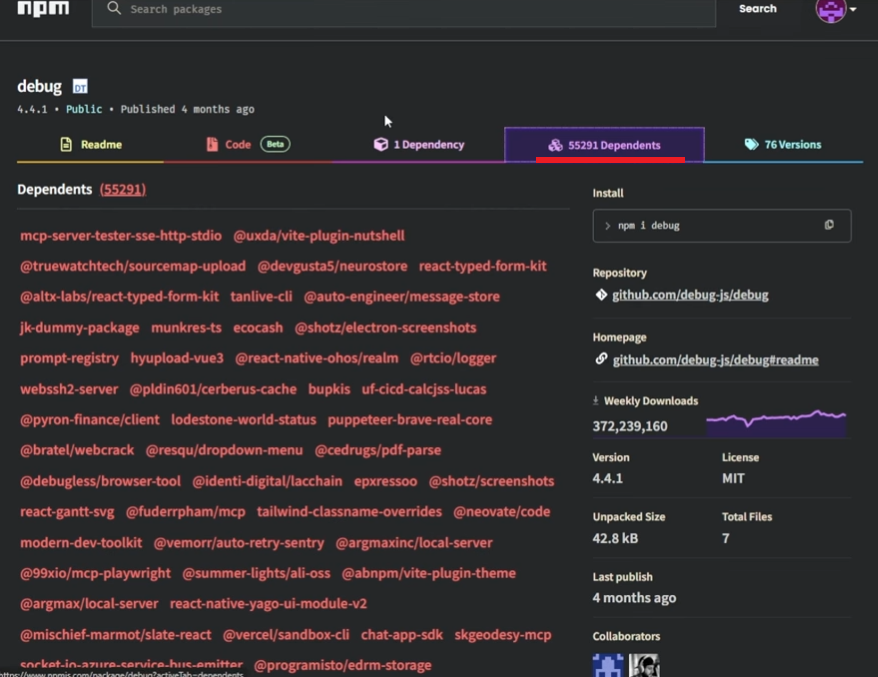Open @devgusta5/neurostore package

coord(332,266)
